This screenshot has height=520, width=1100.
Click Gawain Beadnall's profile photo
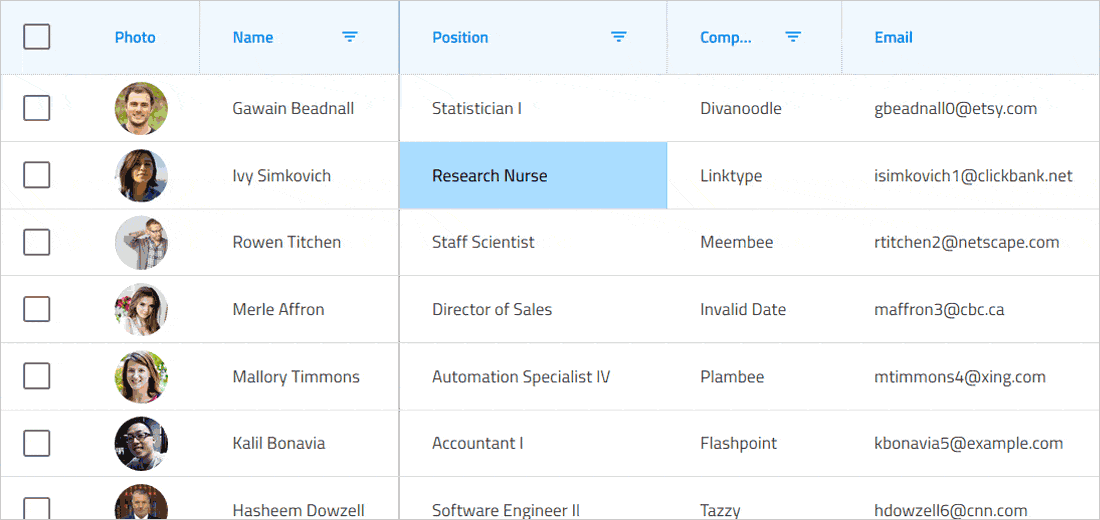pyautogui.click(x=141, y=108)
